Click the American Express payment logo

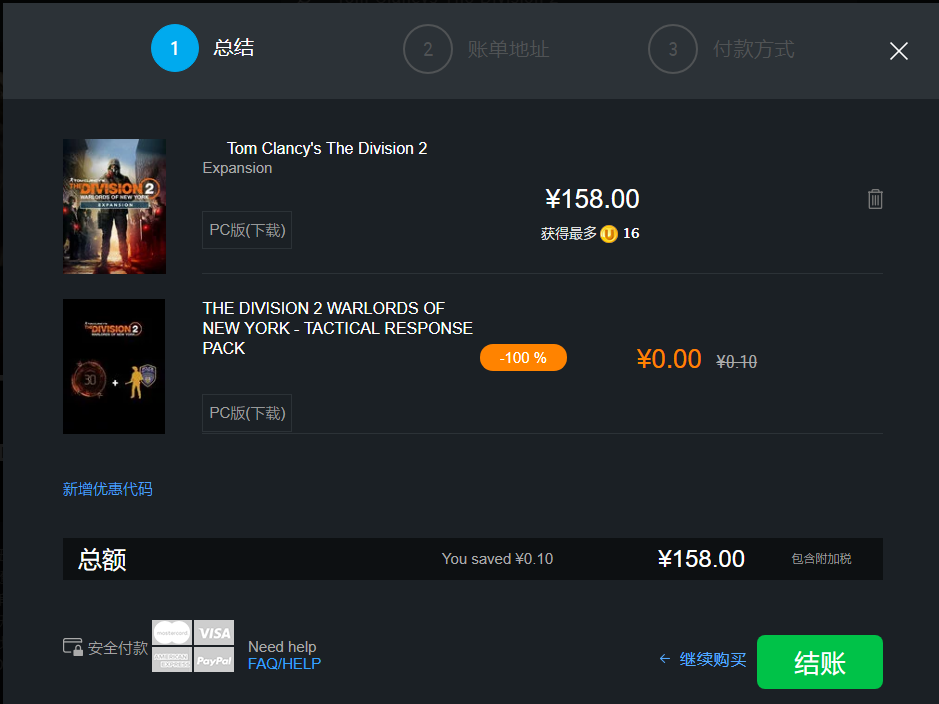coord(172,660)
